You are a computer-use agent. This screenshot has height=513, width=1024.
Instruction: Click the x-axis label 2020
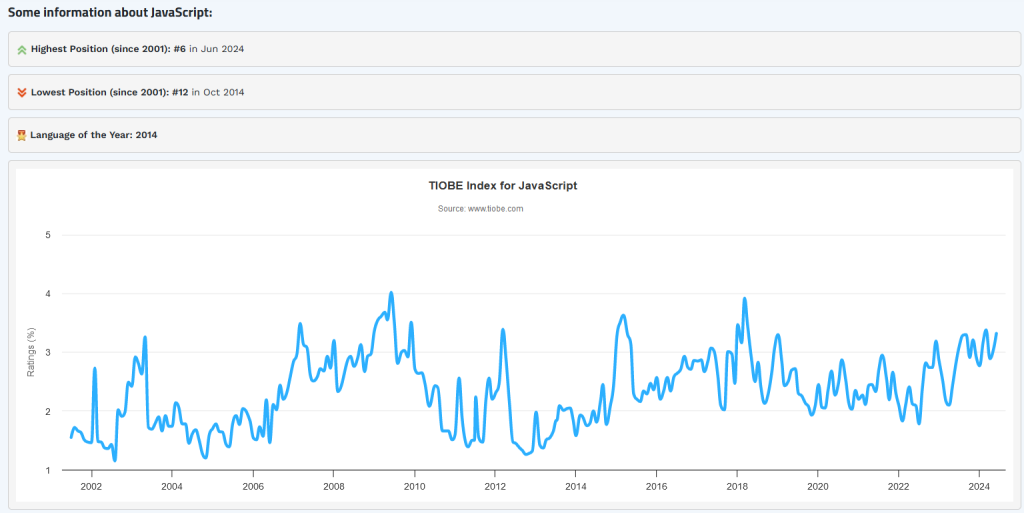pyautogui.click(x=818, y=486)
